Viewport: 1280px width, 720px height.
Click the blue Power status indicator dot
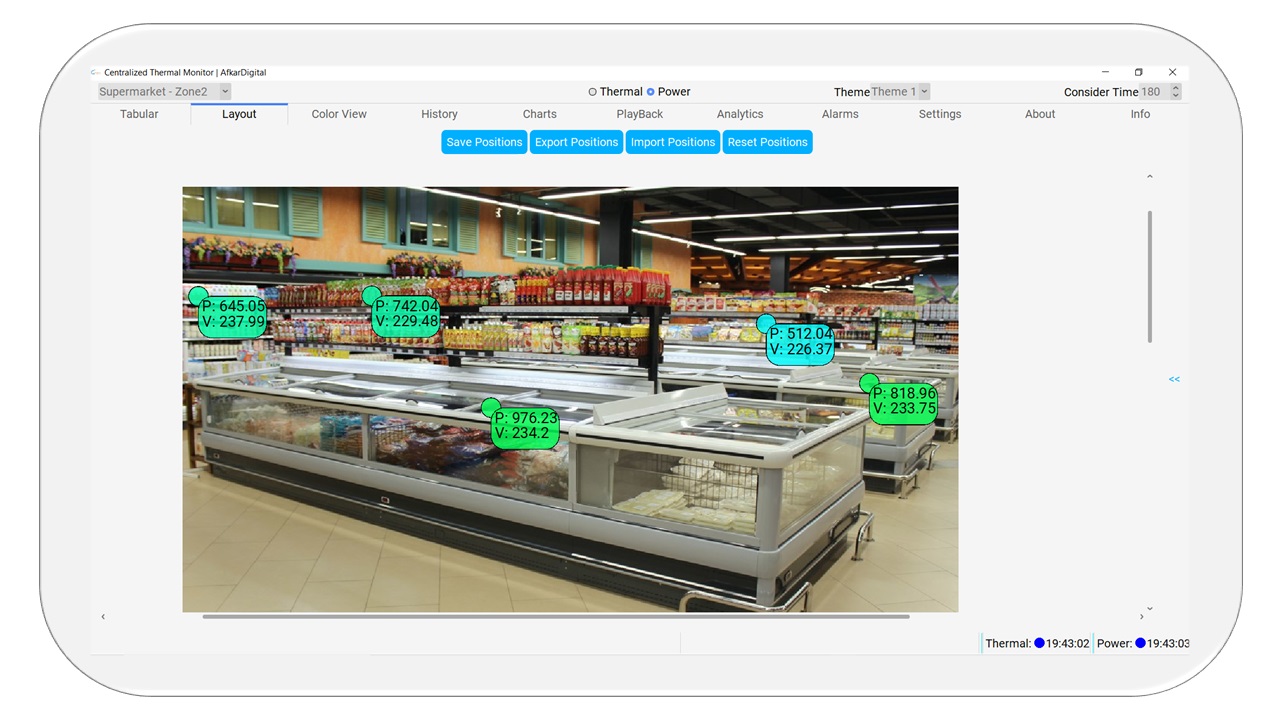[x=1140, y=643]
